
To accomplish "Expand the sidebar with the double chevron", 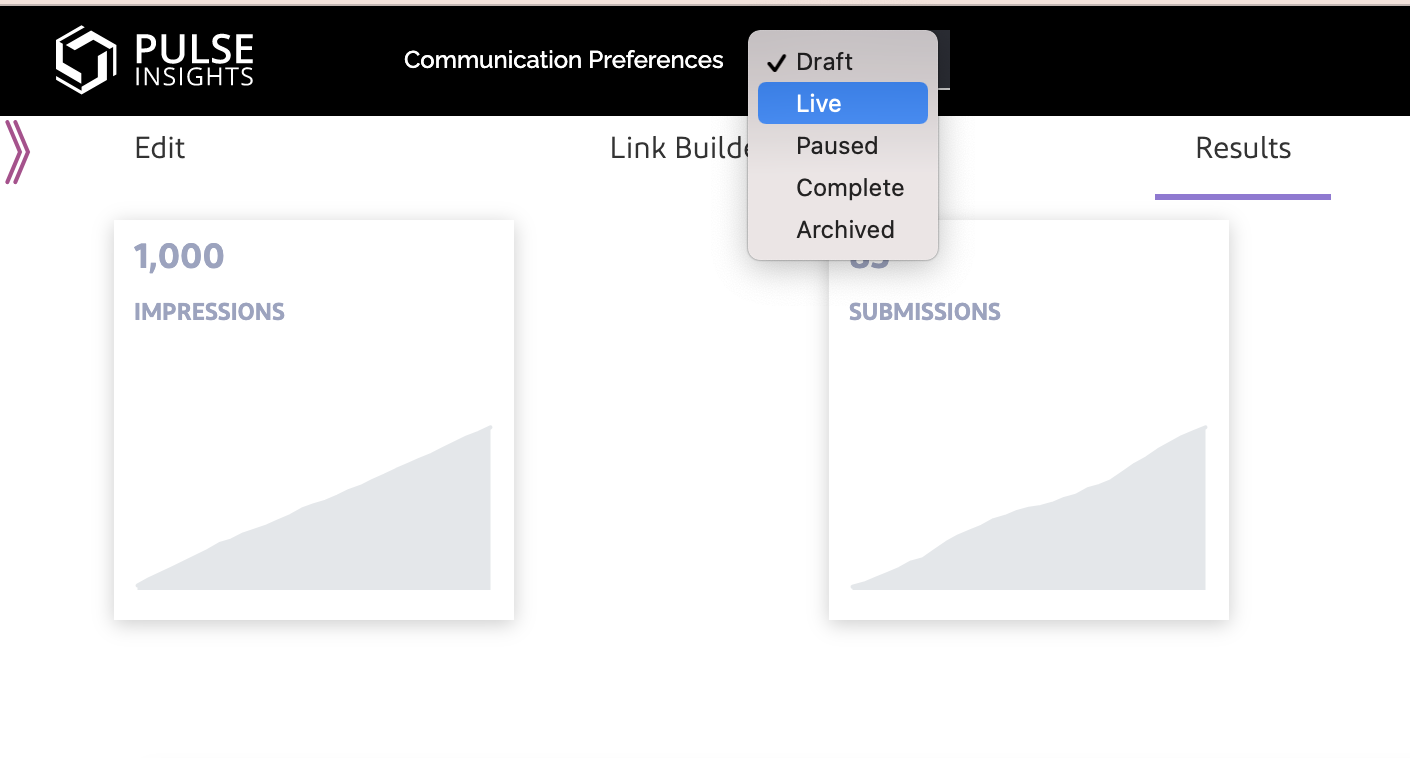I will 17,152.
